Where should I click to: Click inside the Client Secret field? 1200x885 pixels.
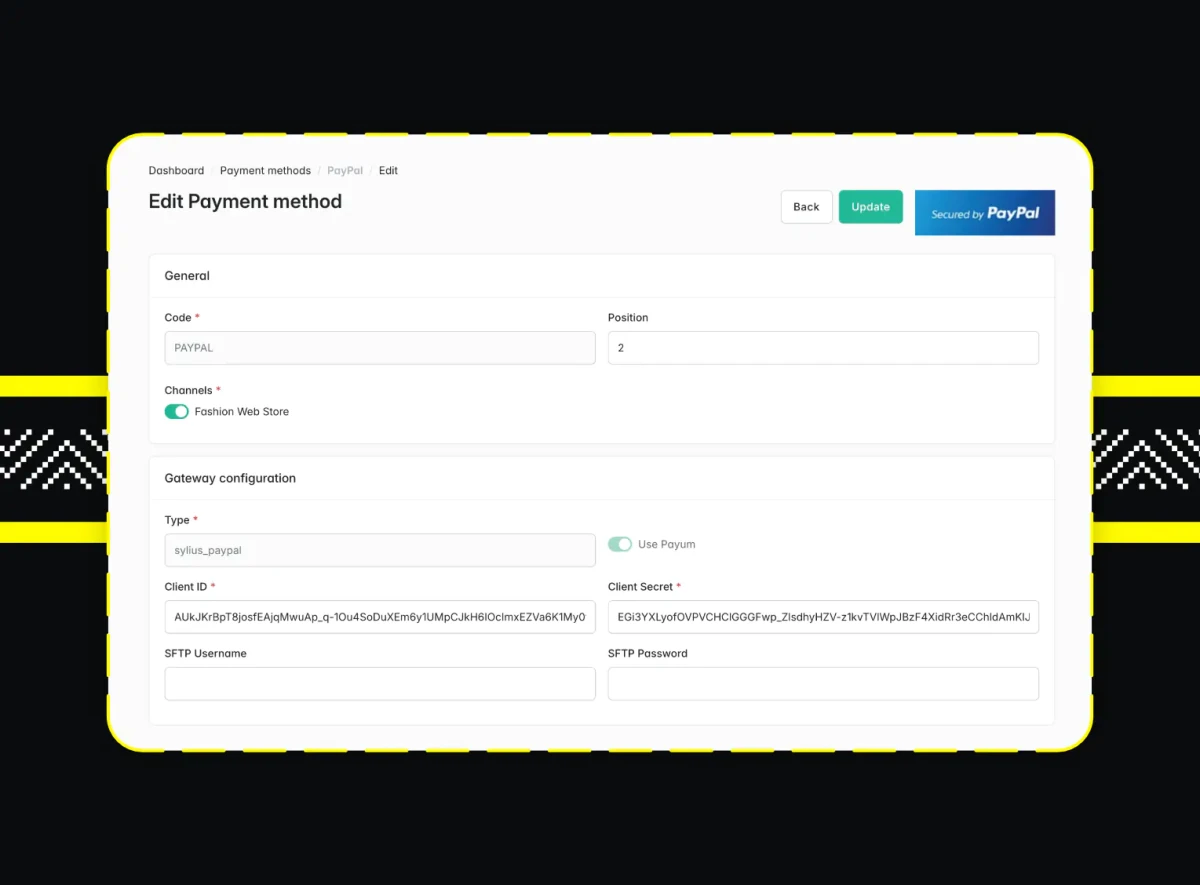[823, 616]
